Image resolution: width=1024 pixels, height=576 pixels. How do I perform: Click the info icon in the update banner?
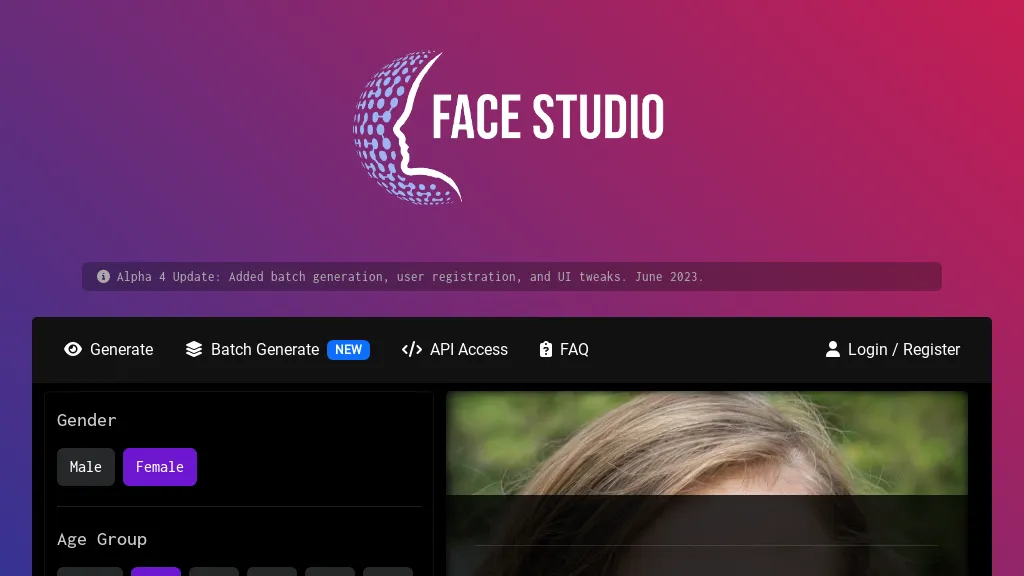click(103, 276)
